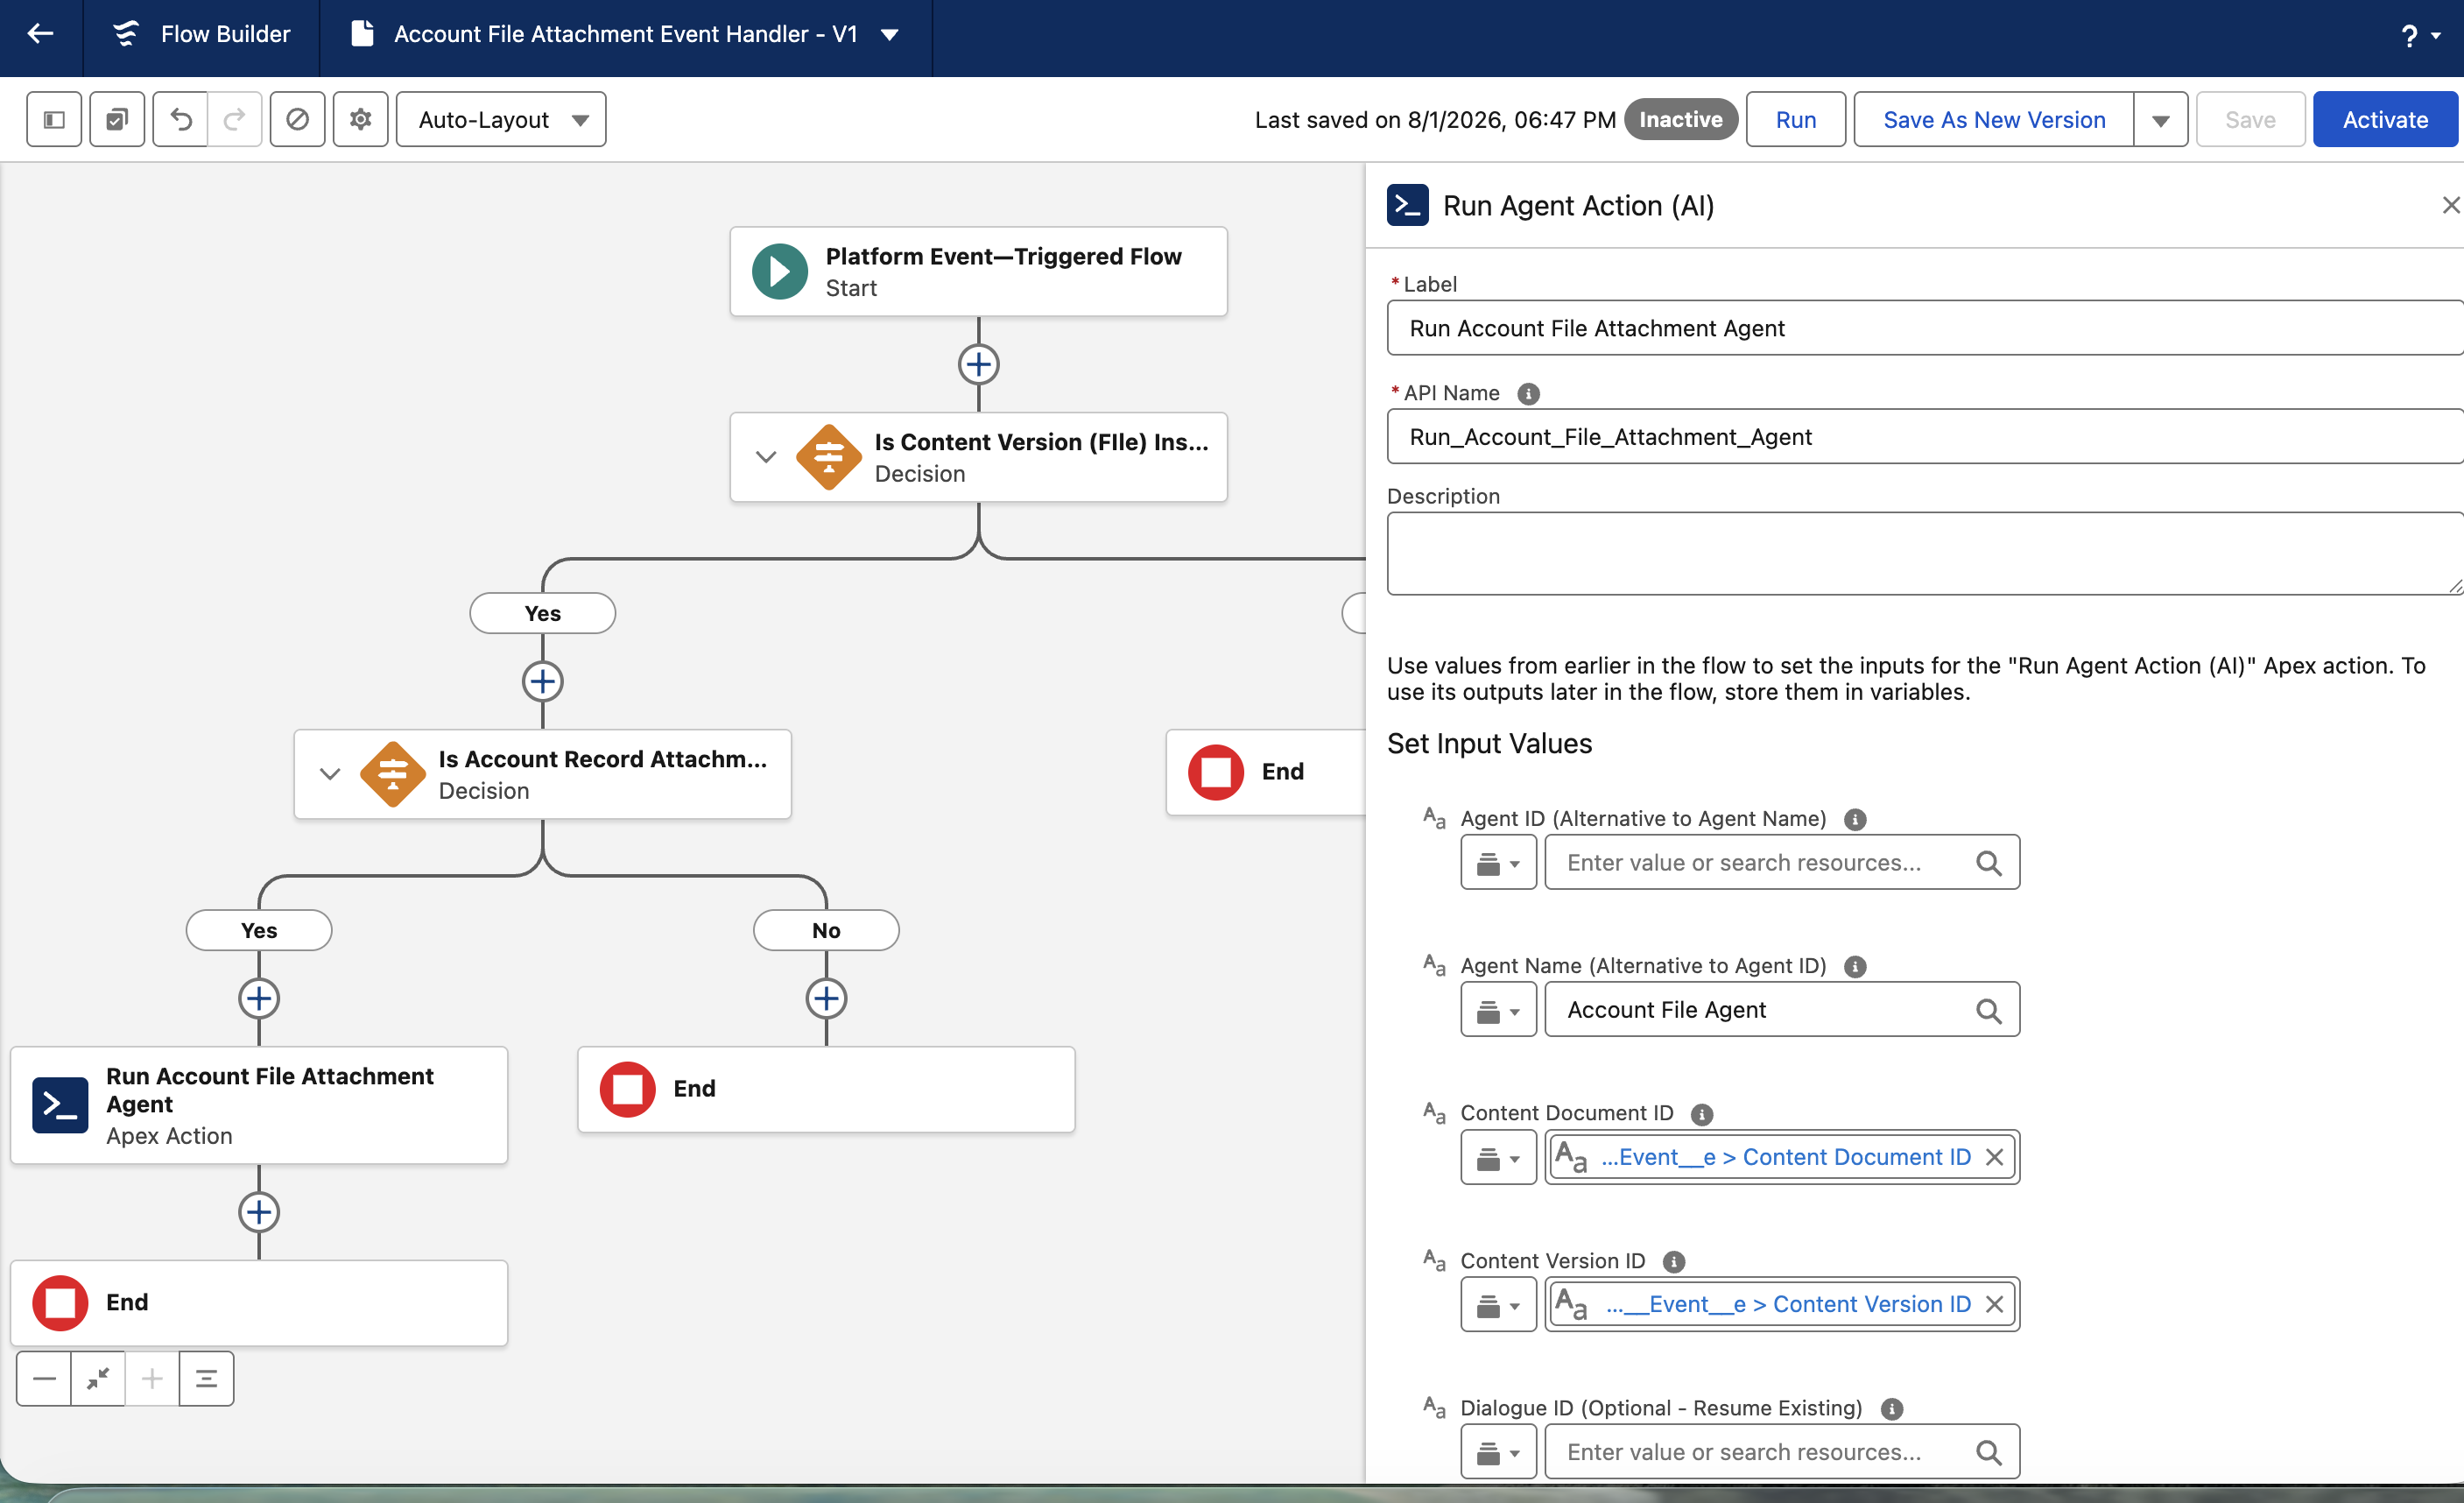This screenshot has height=1503, width=2464.
Task: Open Content Version ID data type dropdown
Action: [x=1498, y=1305]
